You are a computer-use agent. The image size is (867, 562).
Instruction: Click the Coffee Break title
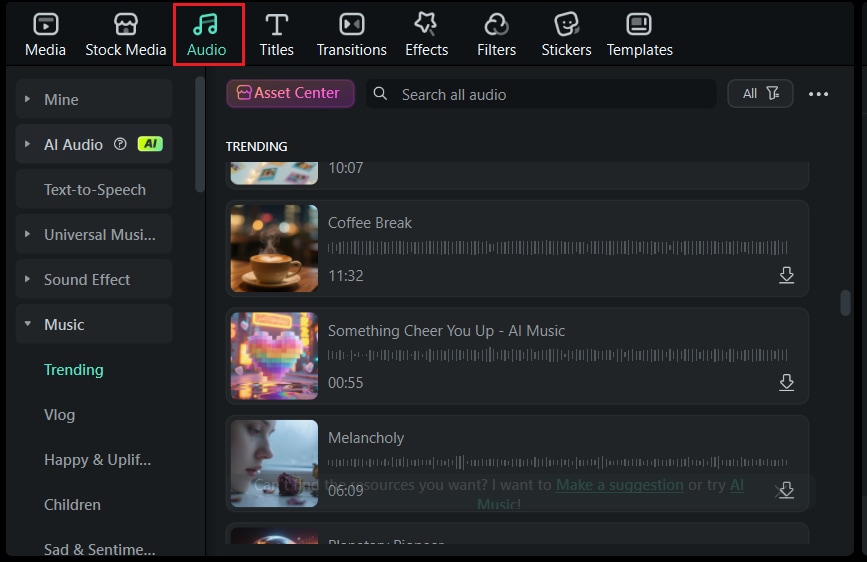click(x=370, y=222)
